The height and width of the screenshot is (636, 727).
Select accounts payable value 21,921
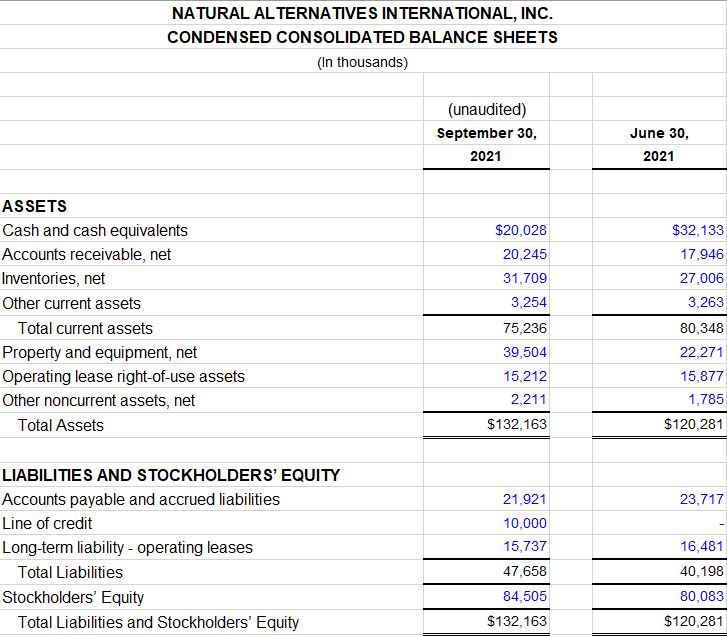[x=525, y=499]
